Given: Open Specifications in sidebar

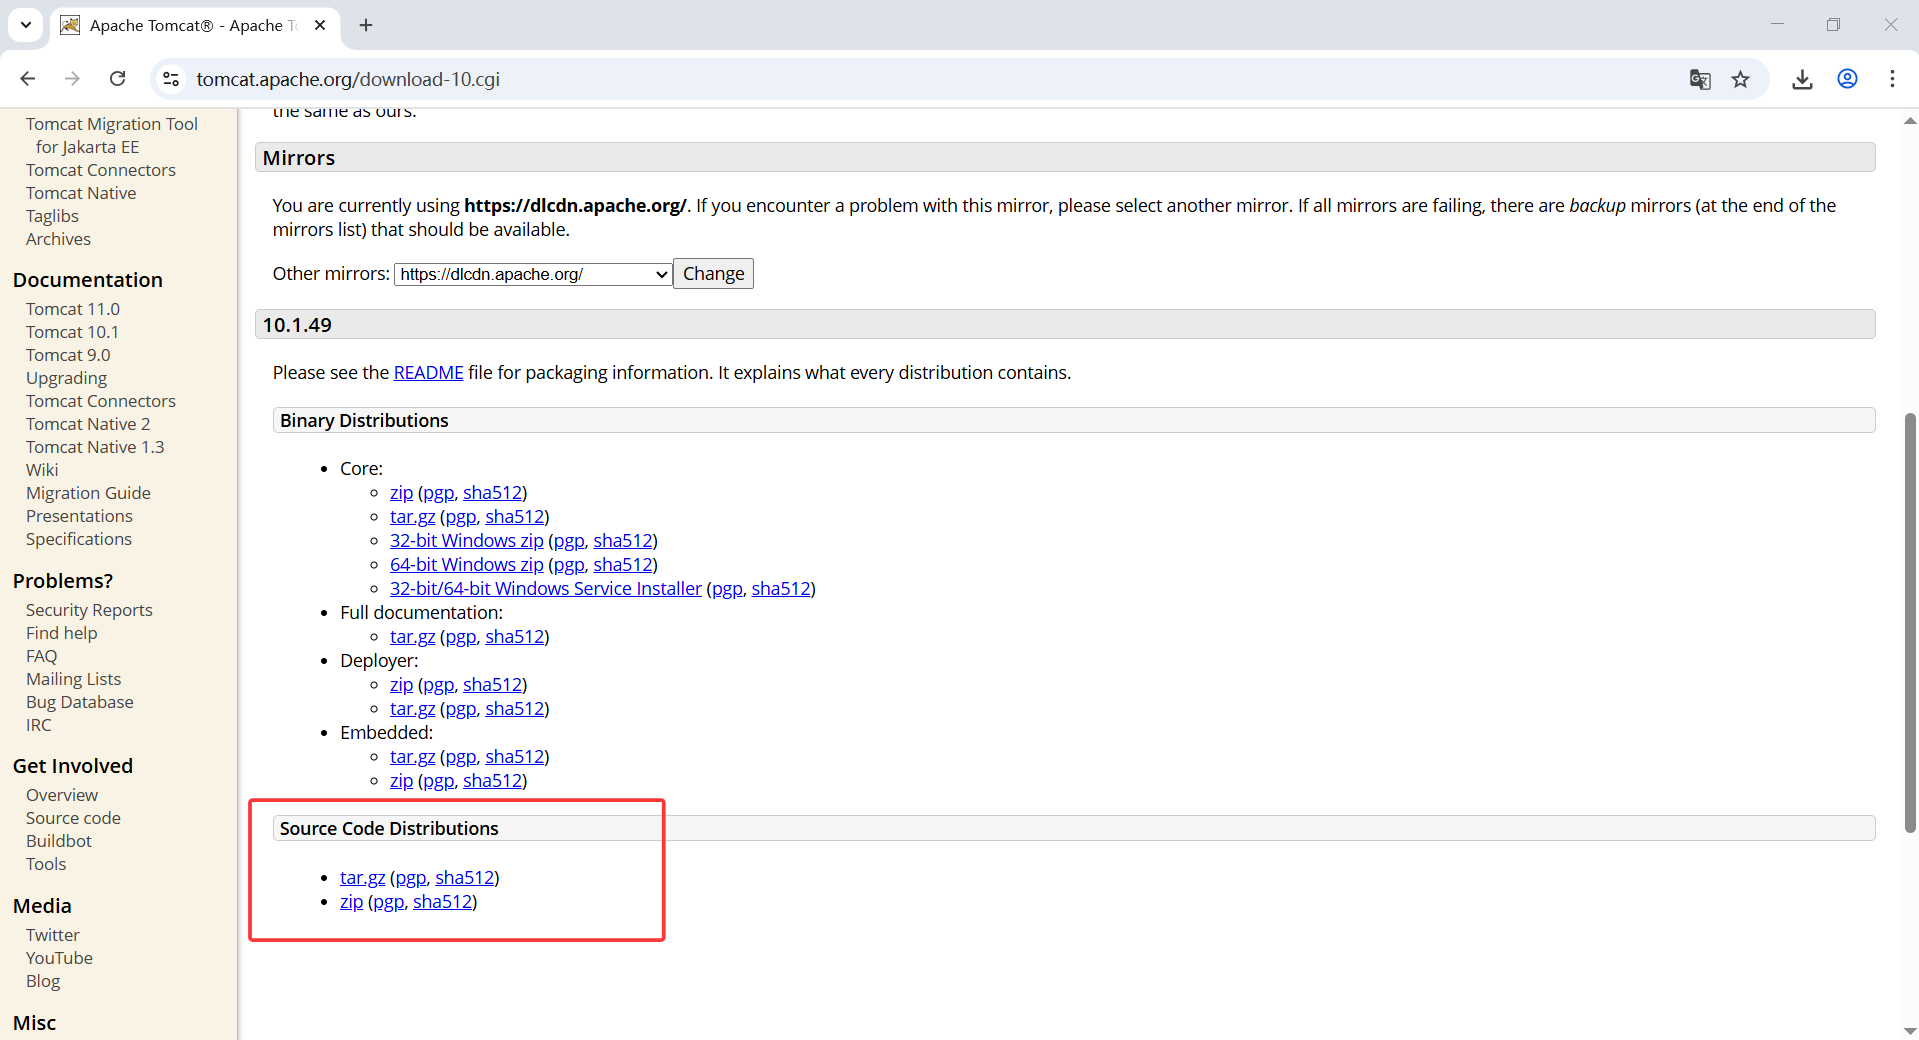Looking at the screenshot, I should [x=79, y=539].
